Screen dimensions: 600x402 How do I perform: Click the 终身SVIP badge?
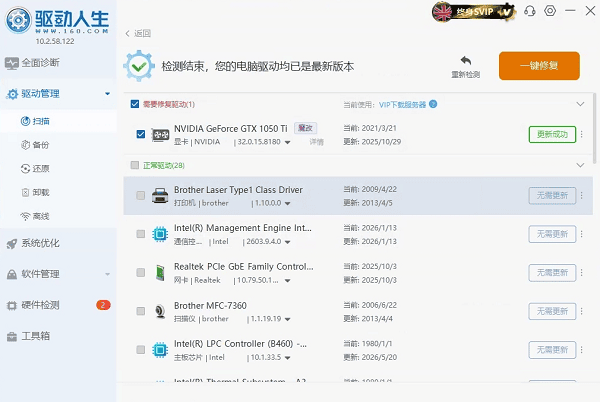tap(474, 12)
